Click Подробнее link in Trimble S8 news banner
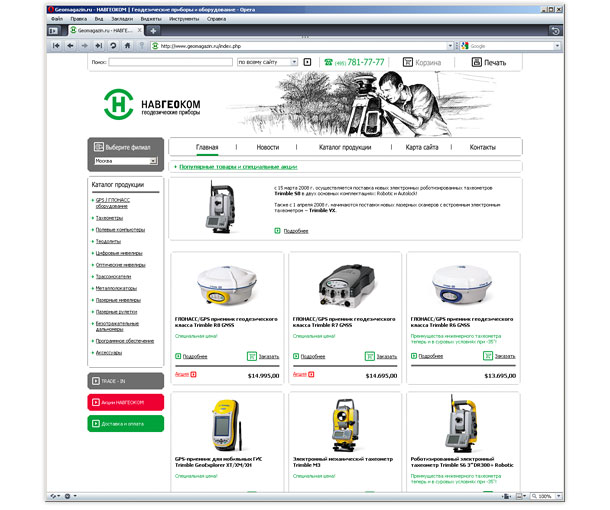This screenshot has height=510, width=610. (x=296, y=231)
